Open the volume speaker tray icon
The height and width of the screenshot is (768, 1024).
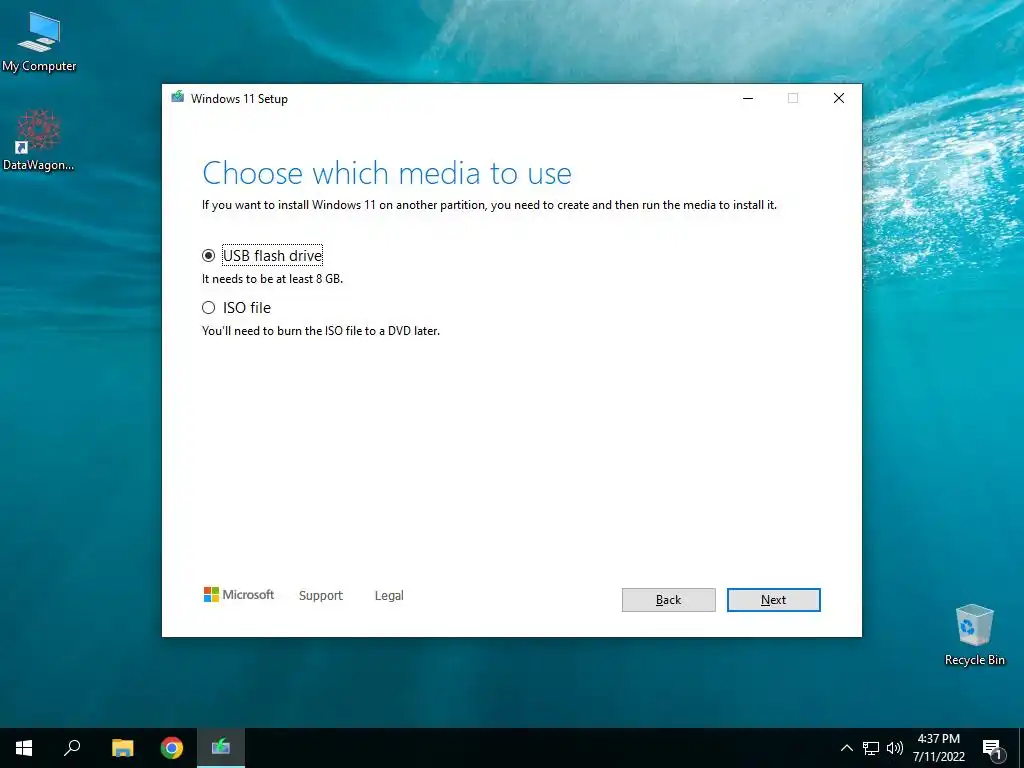click(895, 748)
